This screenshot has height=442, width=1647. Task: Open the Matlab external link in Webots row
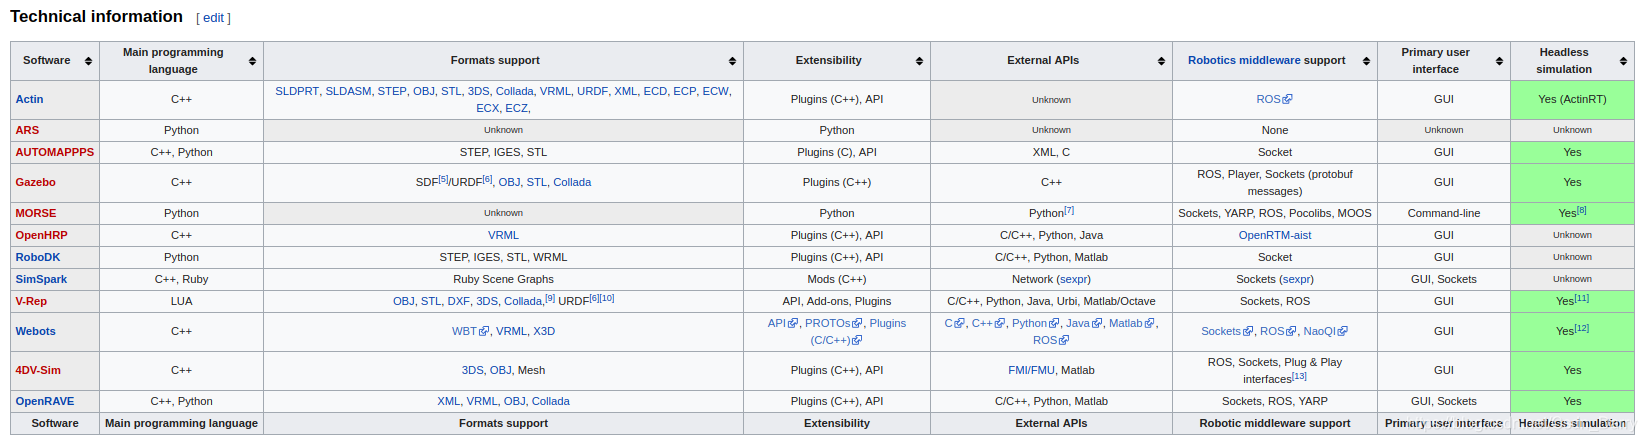(1132, 323)
